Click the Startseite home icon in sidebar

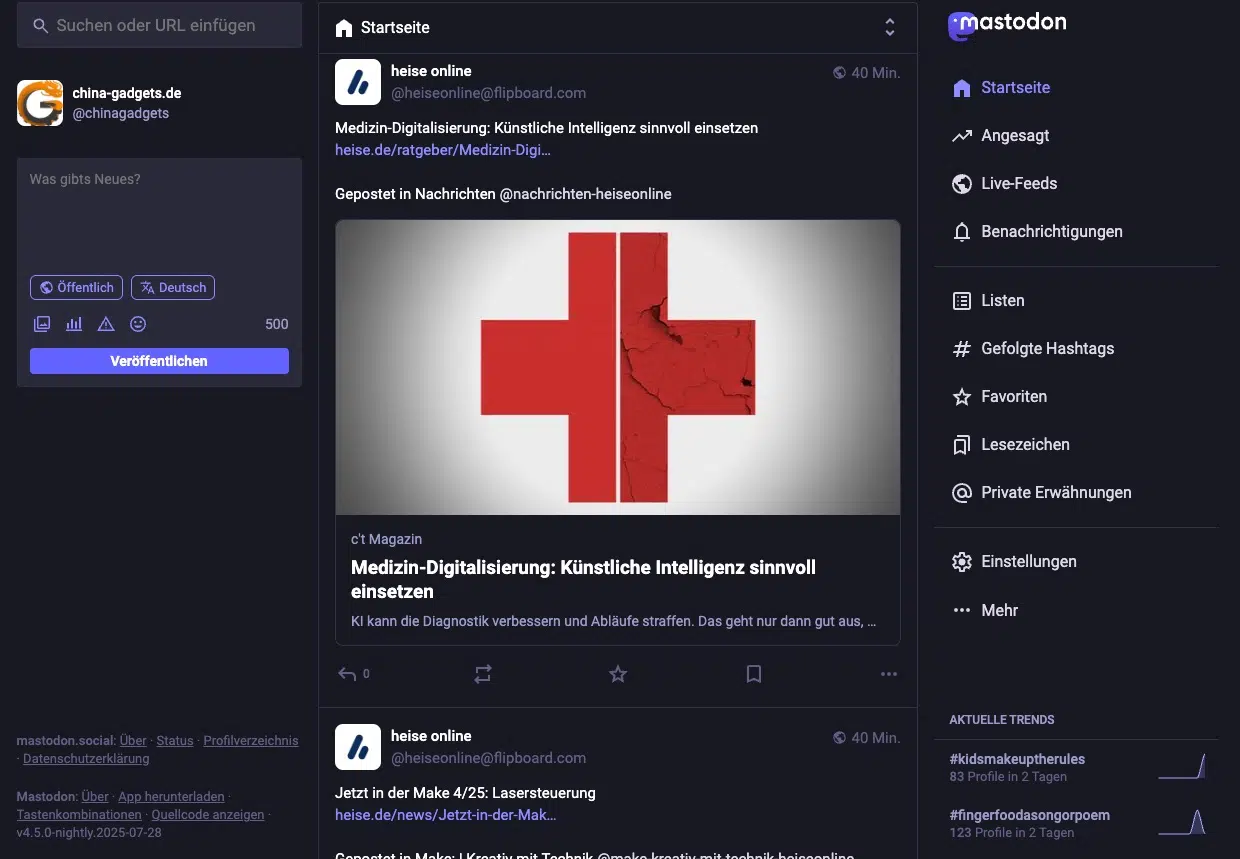[962, 88]
